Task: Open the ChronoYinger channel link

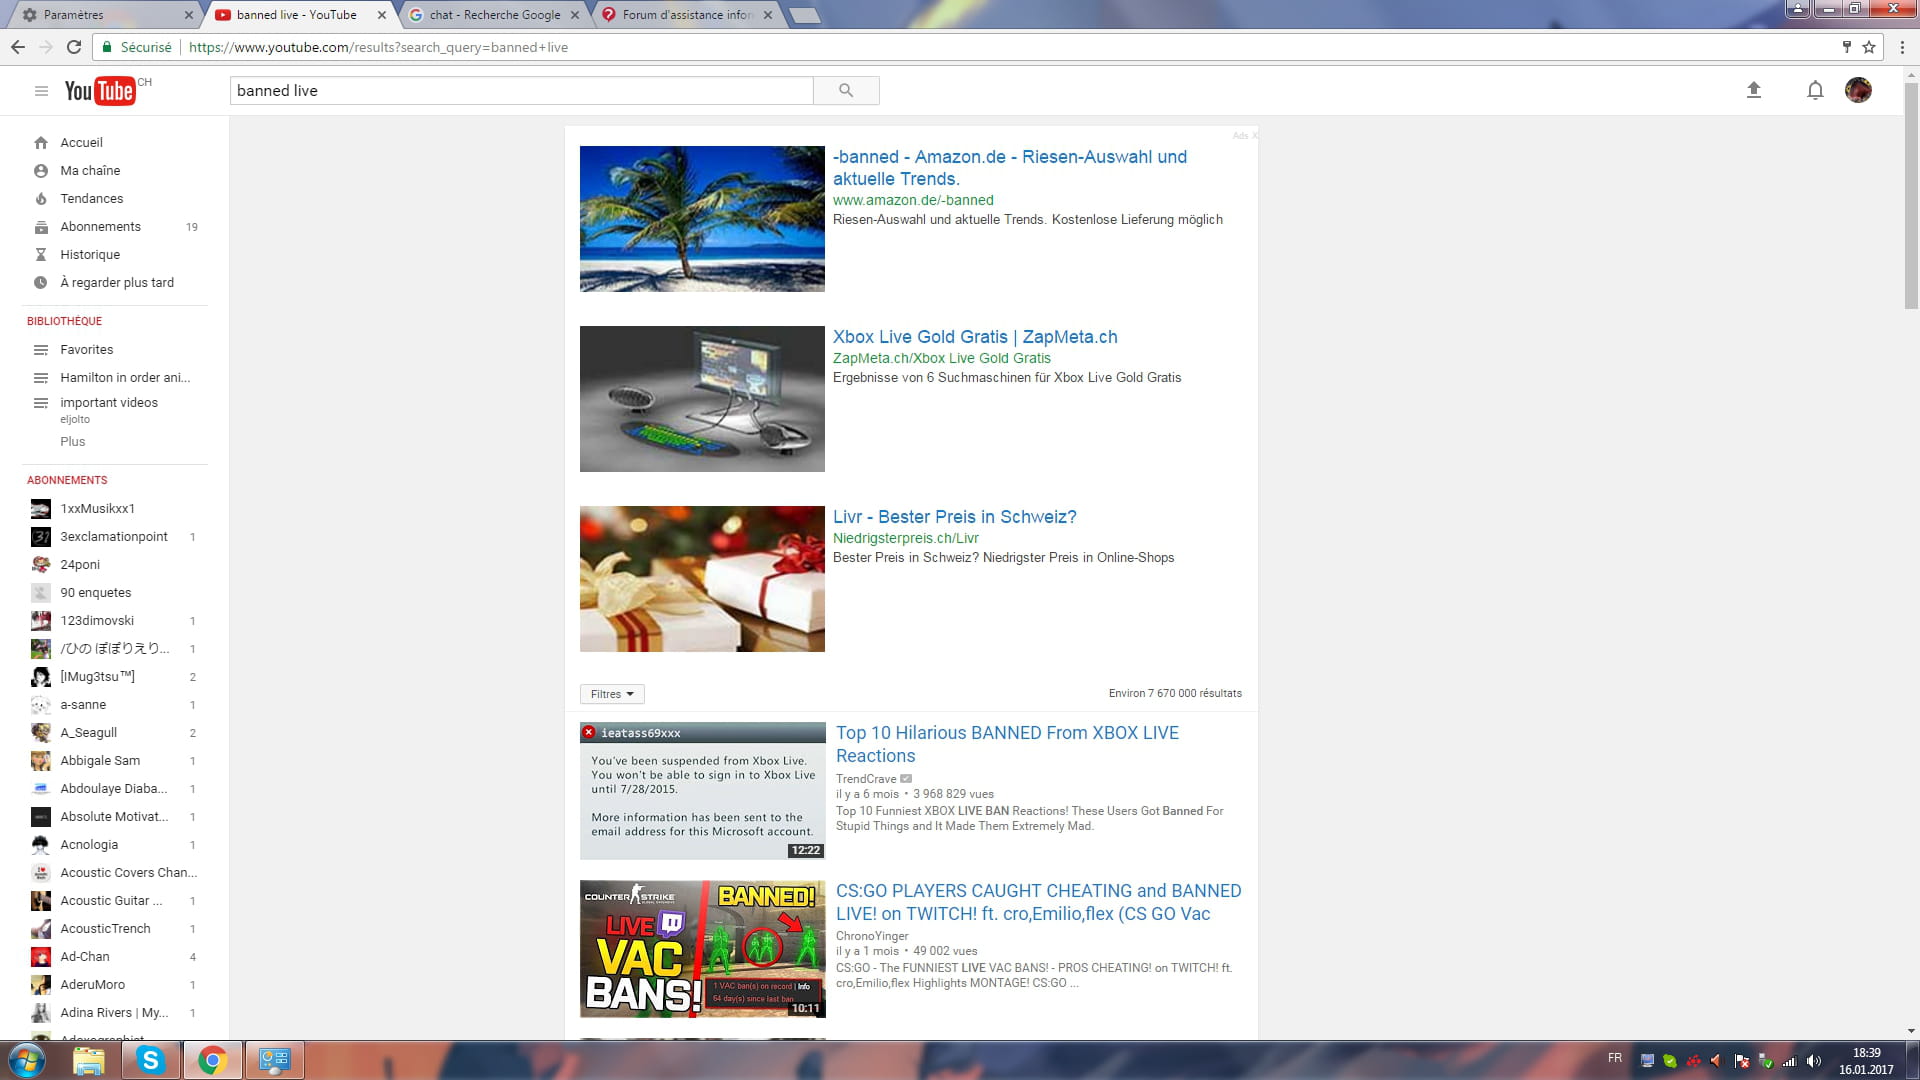Action: (872, 936)
